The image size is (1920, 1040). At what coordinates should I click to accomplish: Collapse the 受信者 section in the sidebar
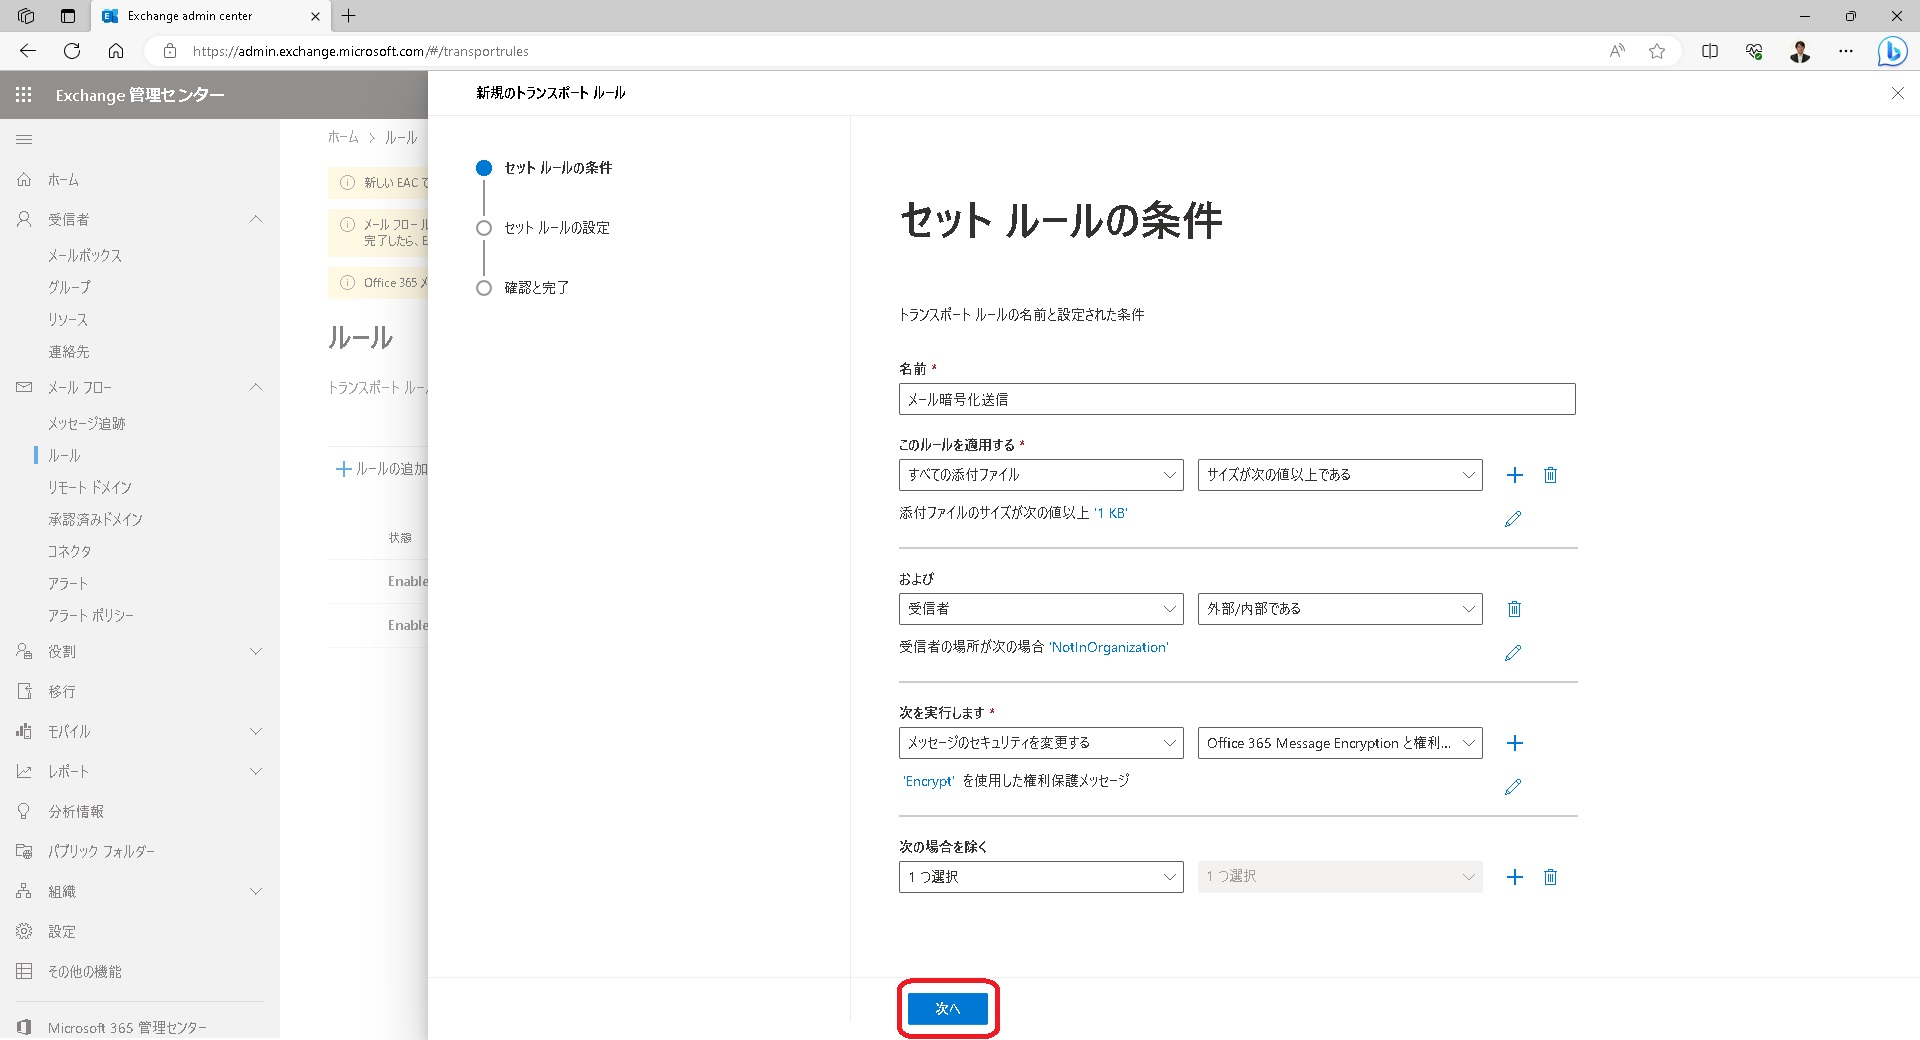click(256, 219)
